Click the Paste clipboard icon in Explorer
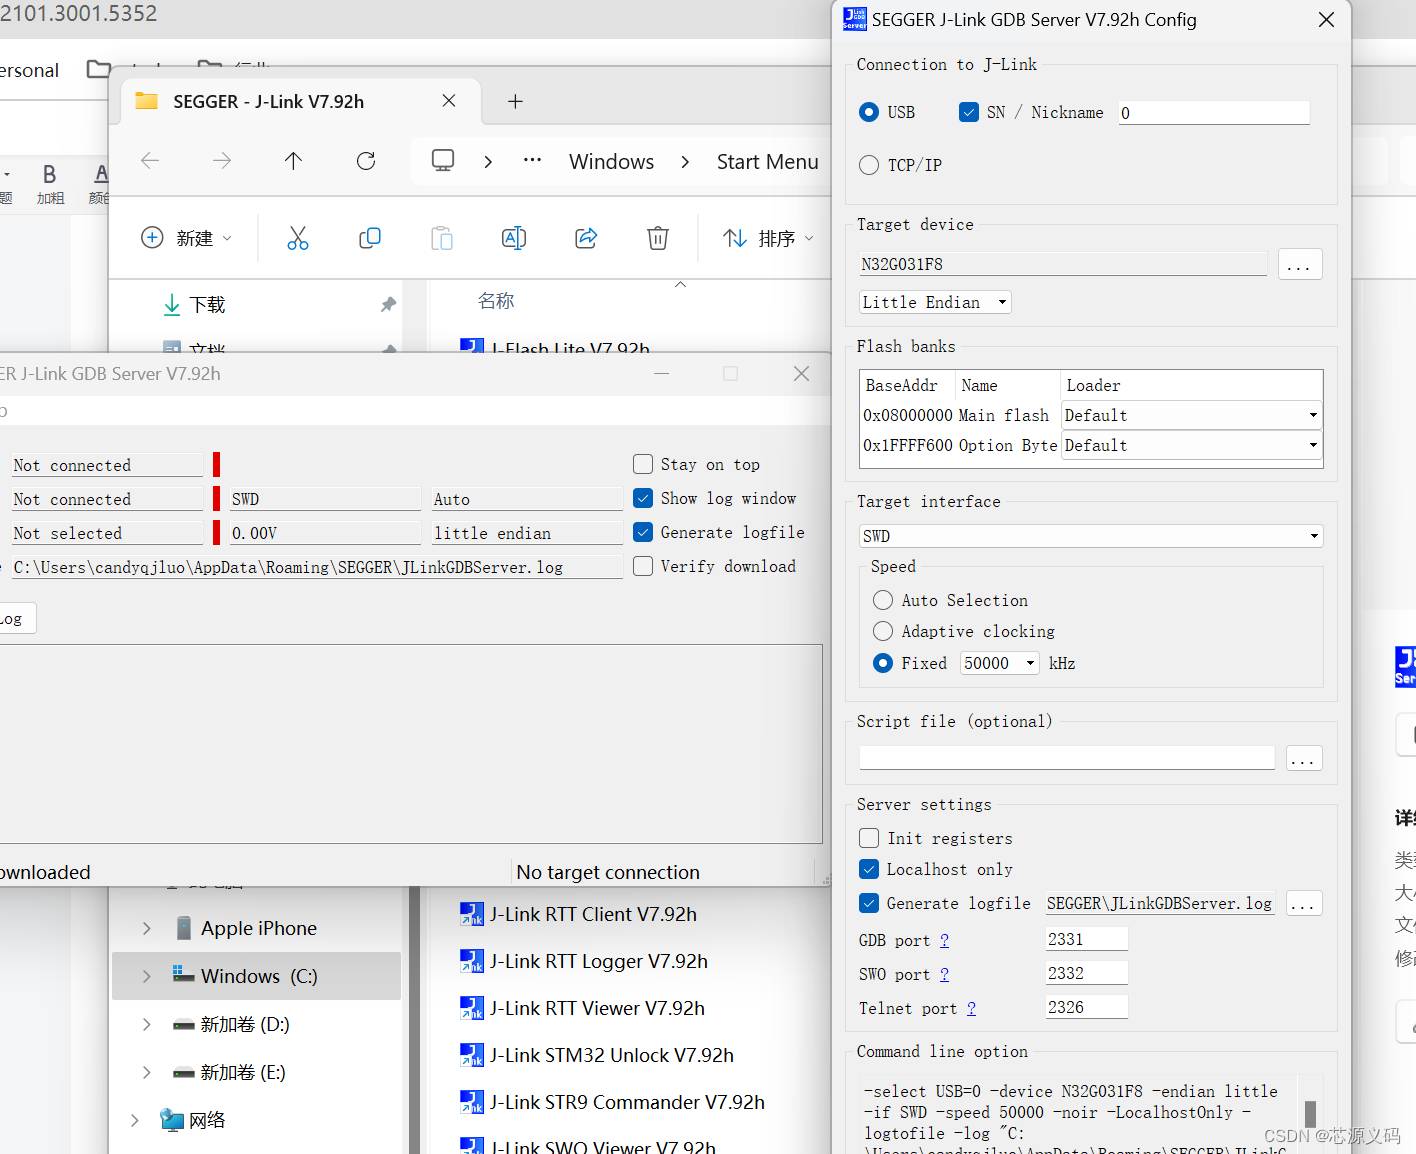1416x1154 pixels. point(442,238)
